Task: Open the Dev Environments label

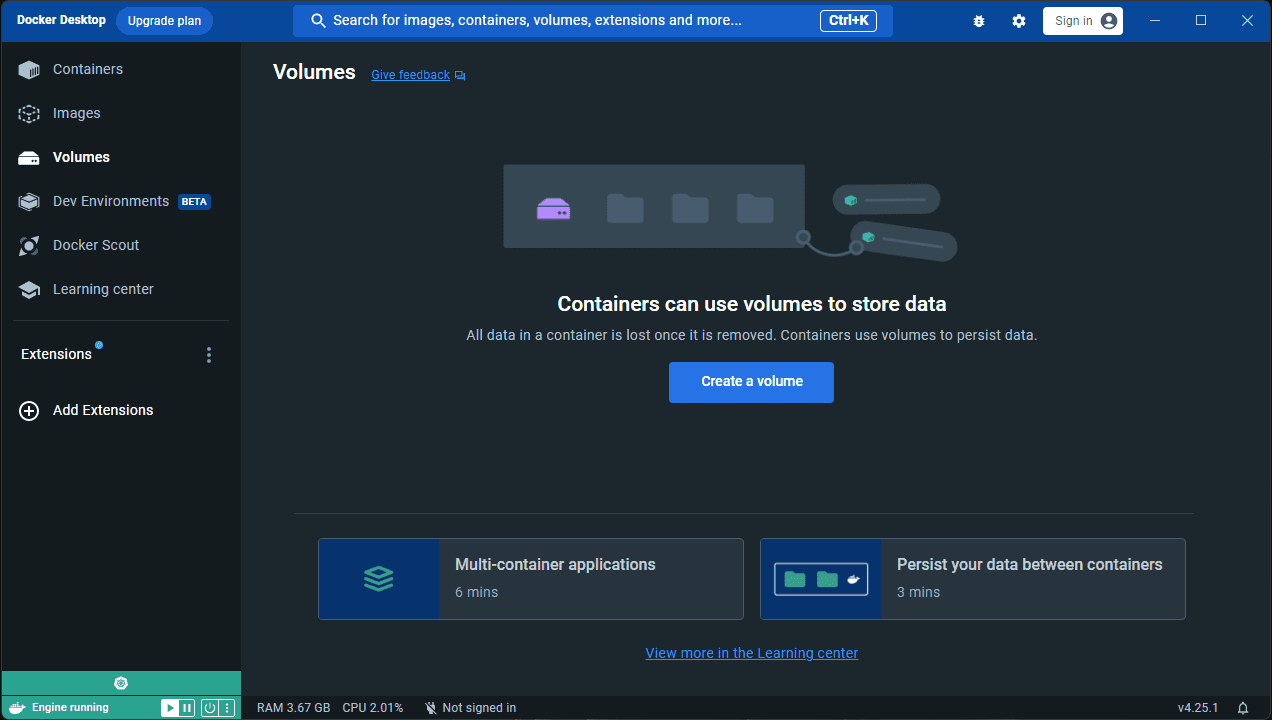Action: [x=111, y=201]
